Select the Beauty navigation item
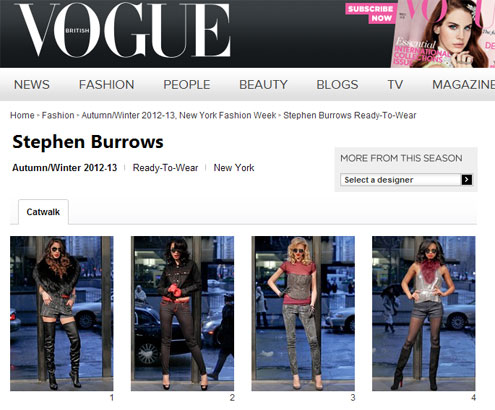This screenshot has height=410, width=495. (x=263, y=85)
